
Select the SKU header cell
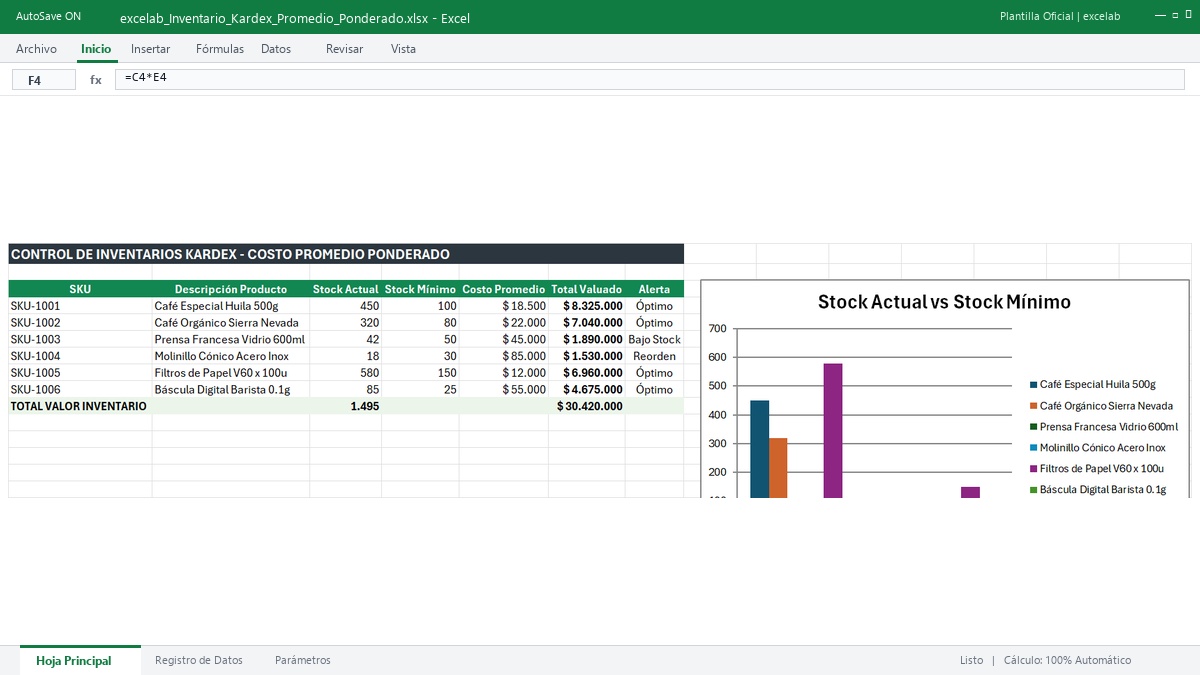pos(80,289)
